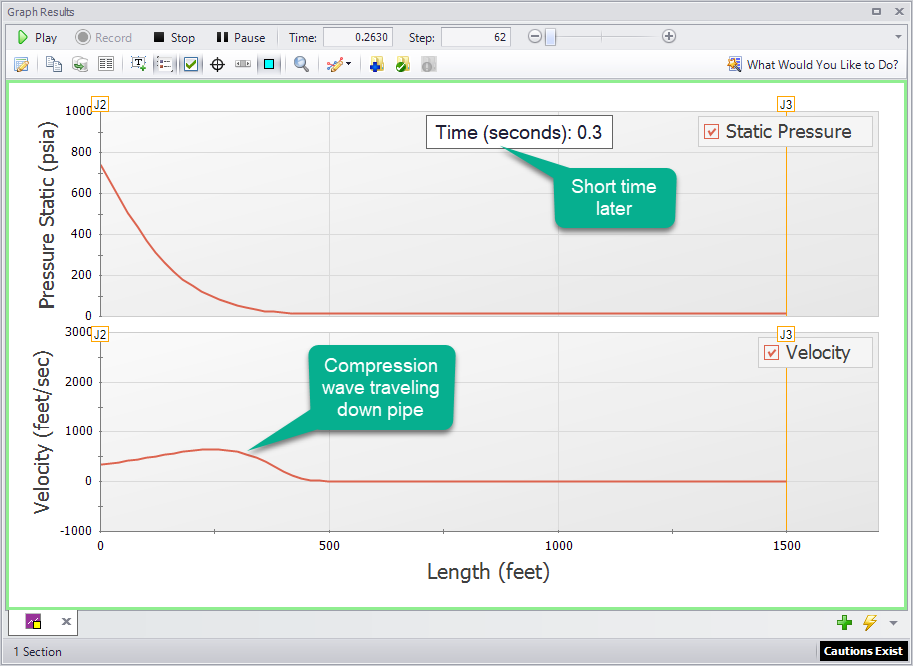Click the green plus to add new graph

pyautogui.click(x=845, y=622)
